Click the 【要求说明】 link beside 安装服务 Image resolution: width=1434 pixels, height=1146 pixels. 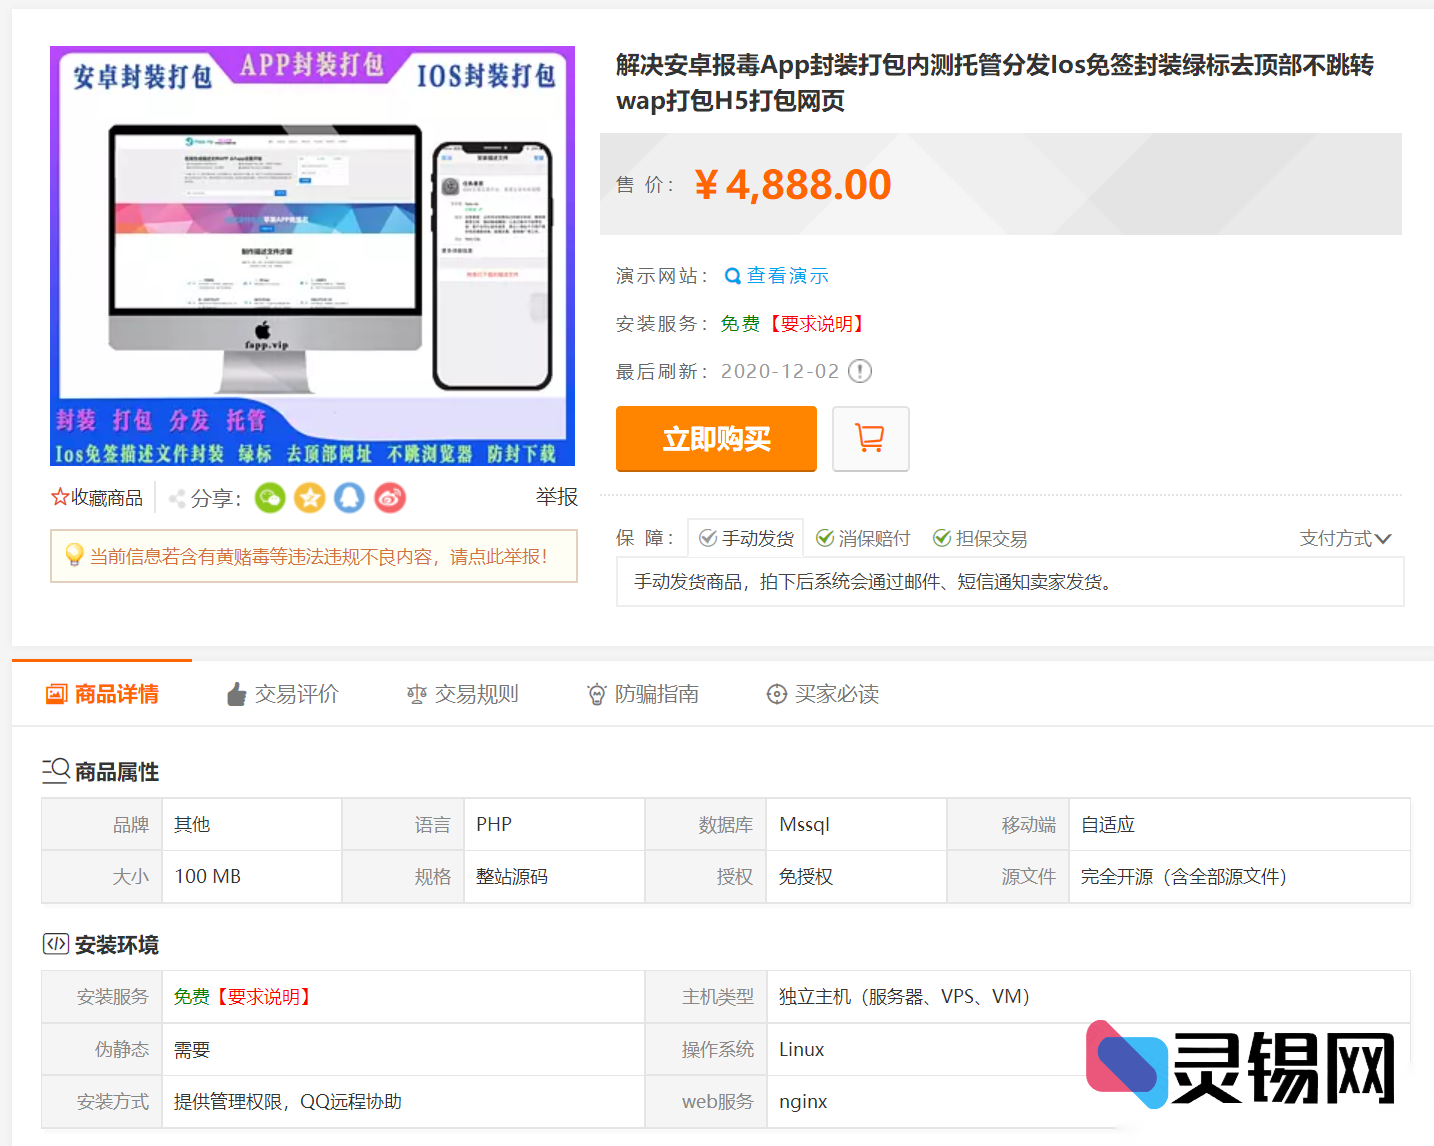tap(818, 323)
